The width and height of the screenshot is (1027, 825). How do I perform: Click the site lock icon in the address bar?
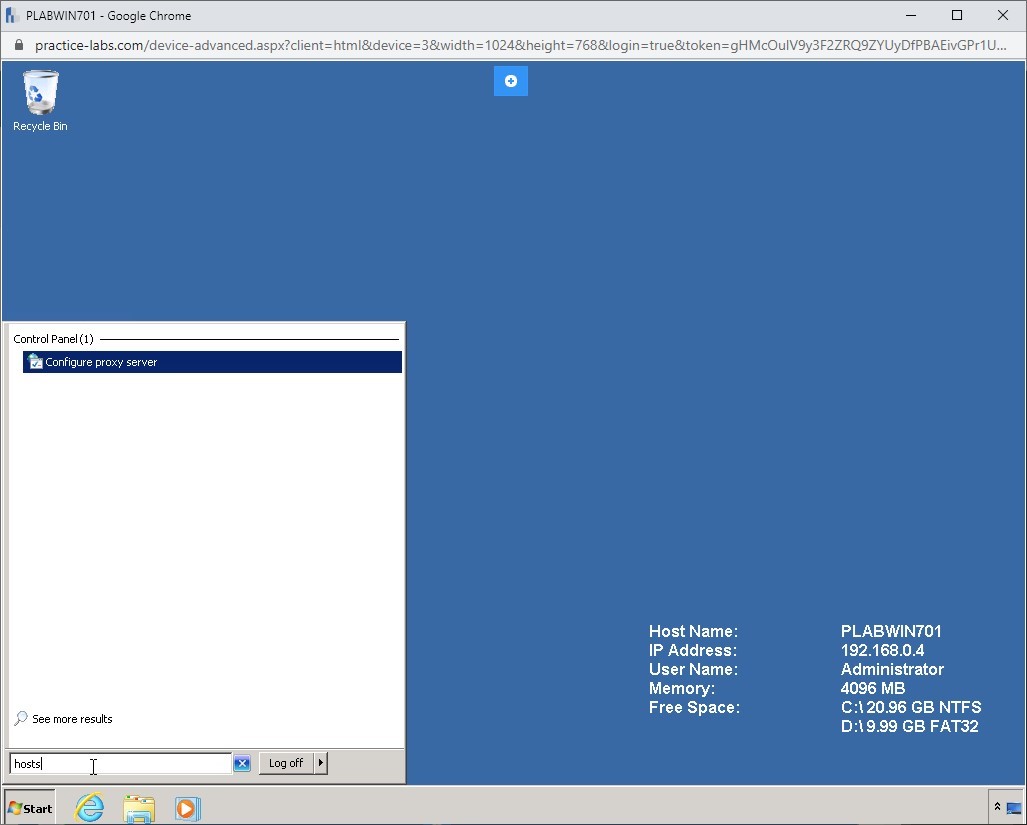pos(19,45)
